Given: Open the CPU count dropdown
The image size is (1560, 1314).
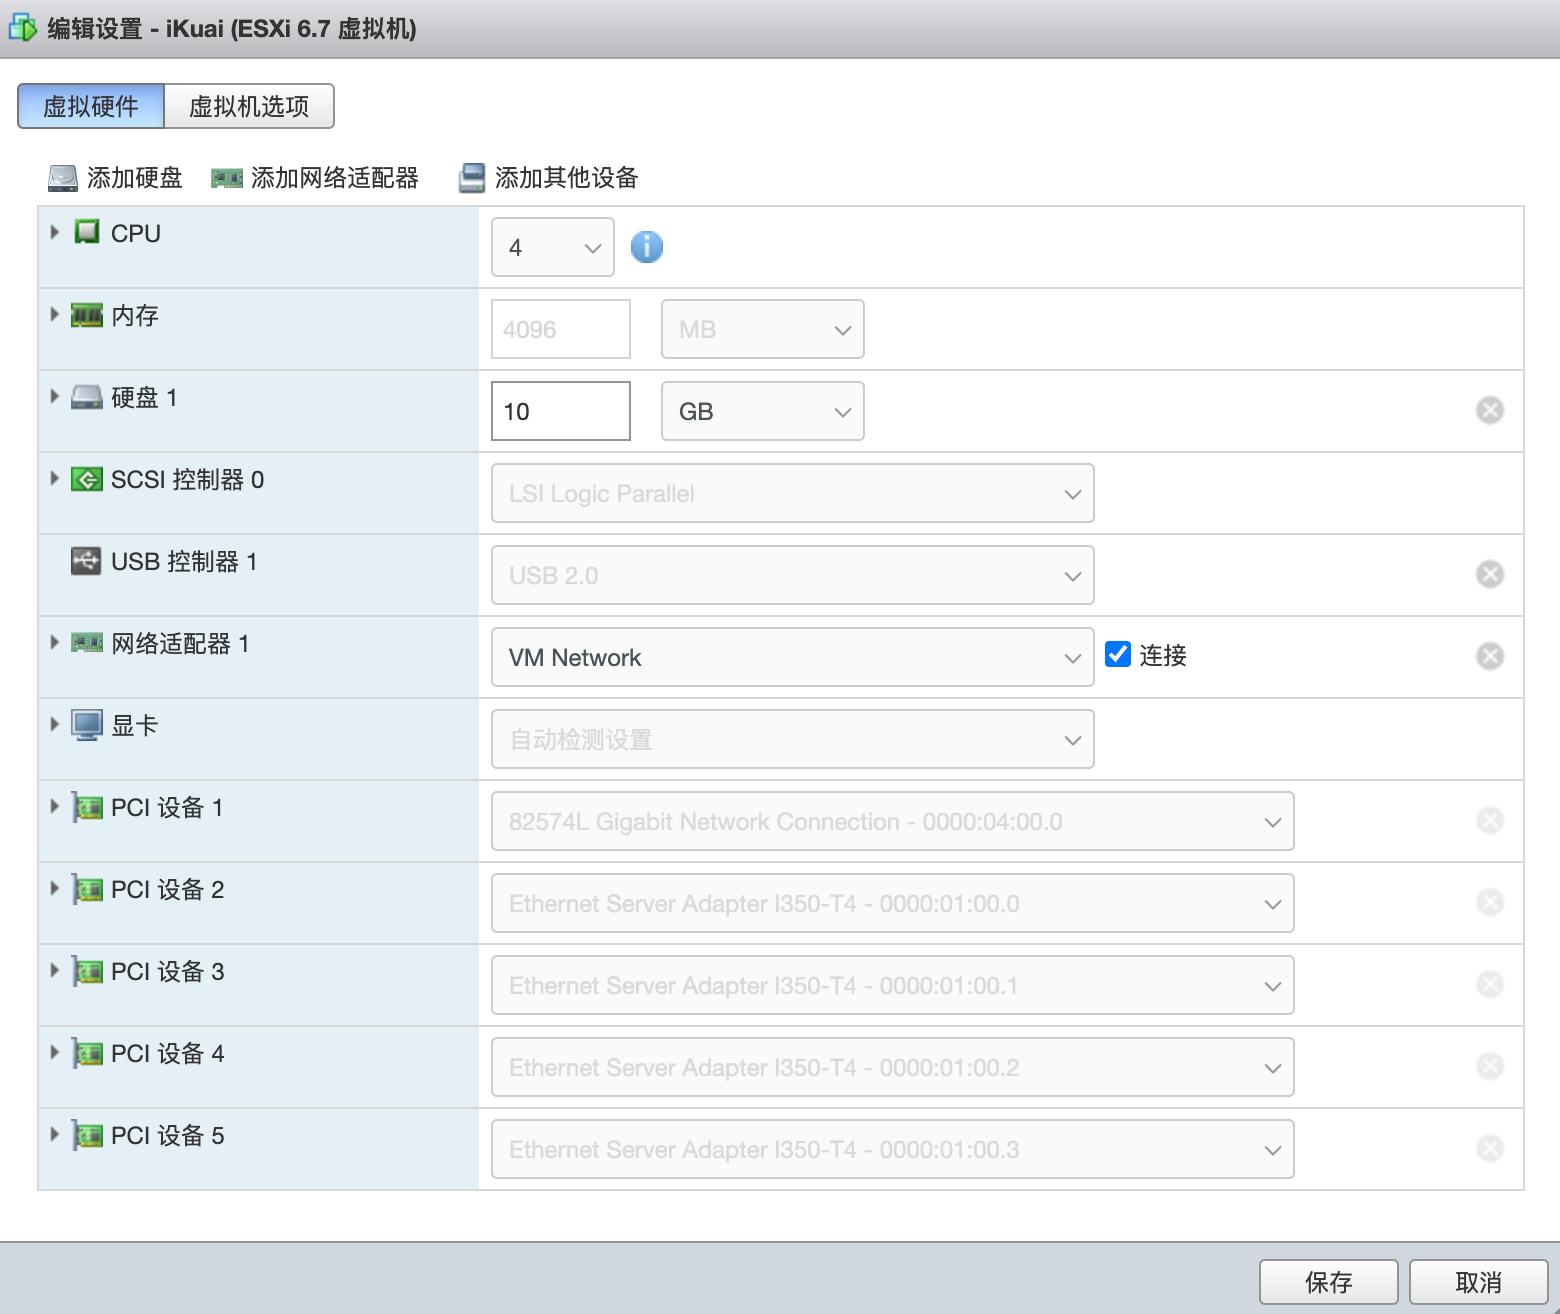Looking at the screenshot, I should [553, 247].
